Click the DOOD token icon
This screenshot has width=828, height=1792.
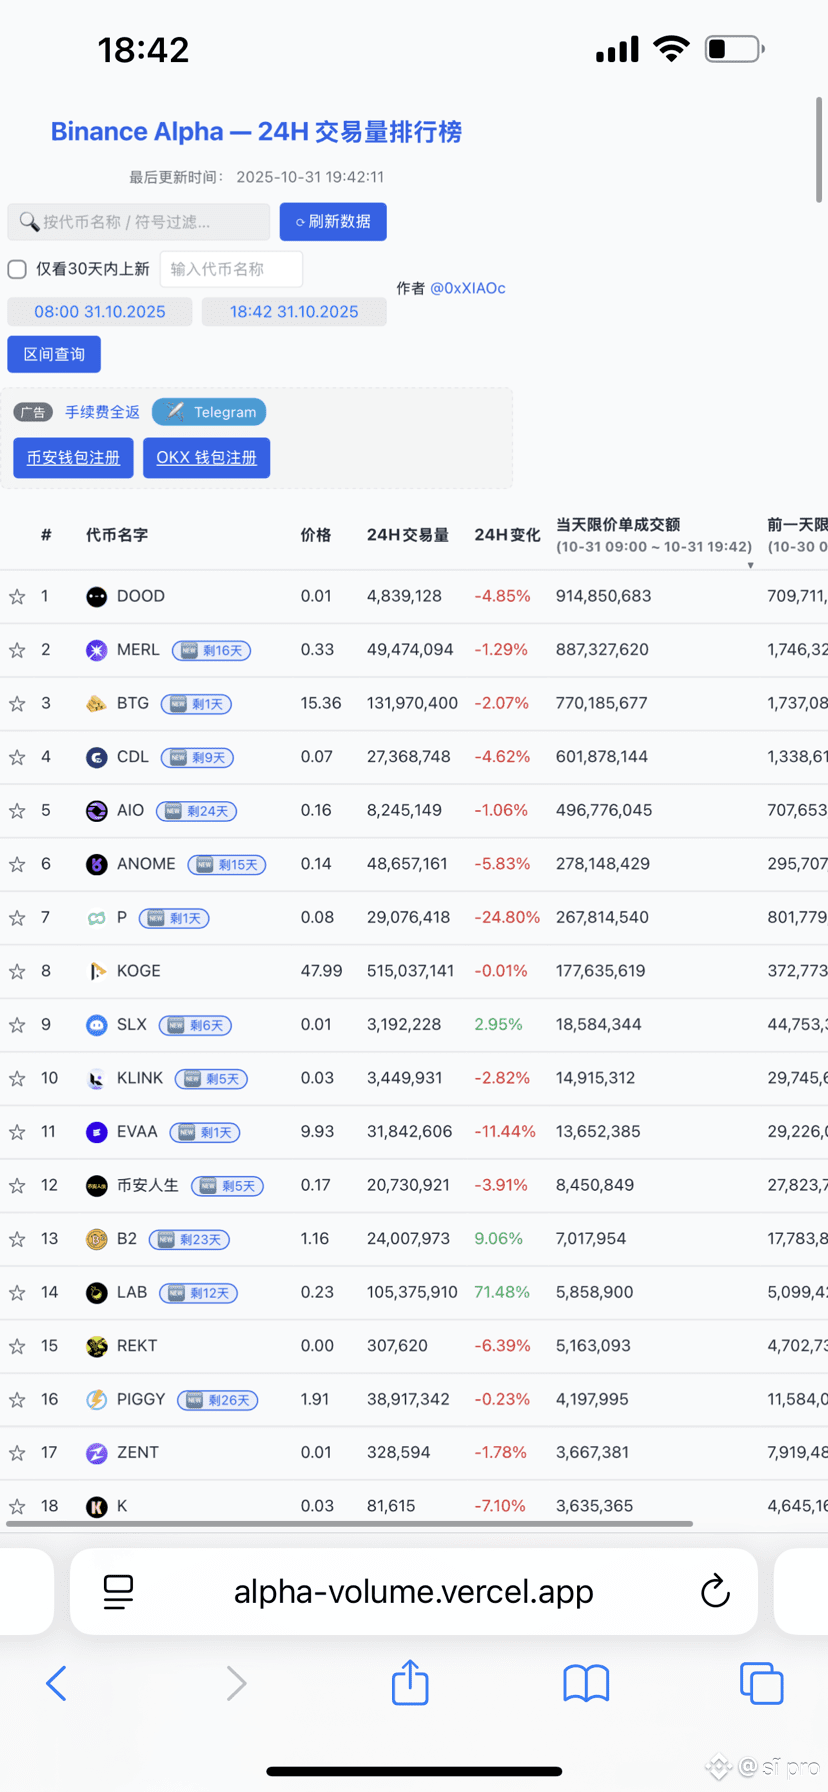coord(96,597)
